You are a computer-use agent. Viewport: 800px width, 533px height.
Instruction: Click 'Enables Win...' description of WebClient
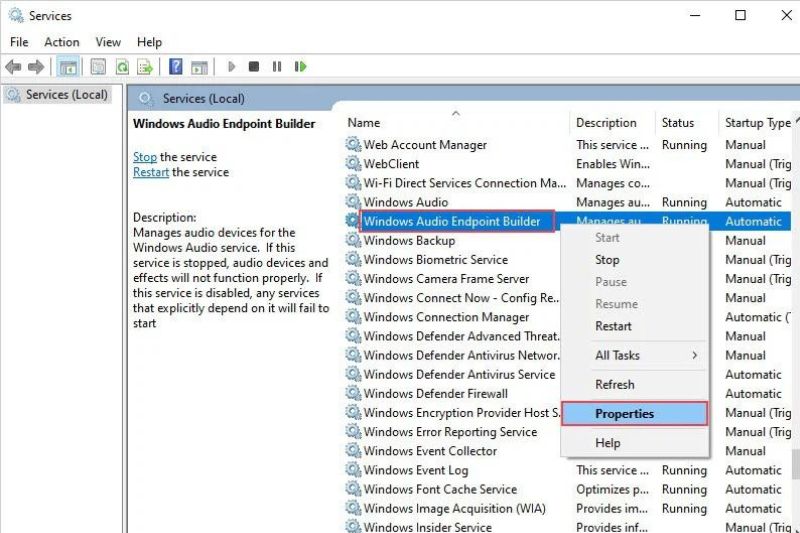(x=613, y=163)
